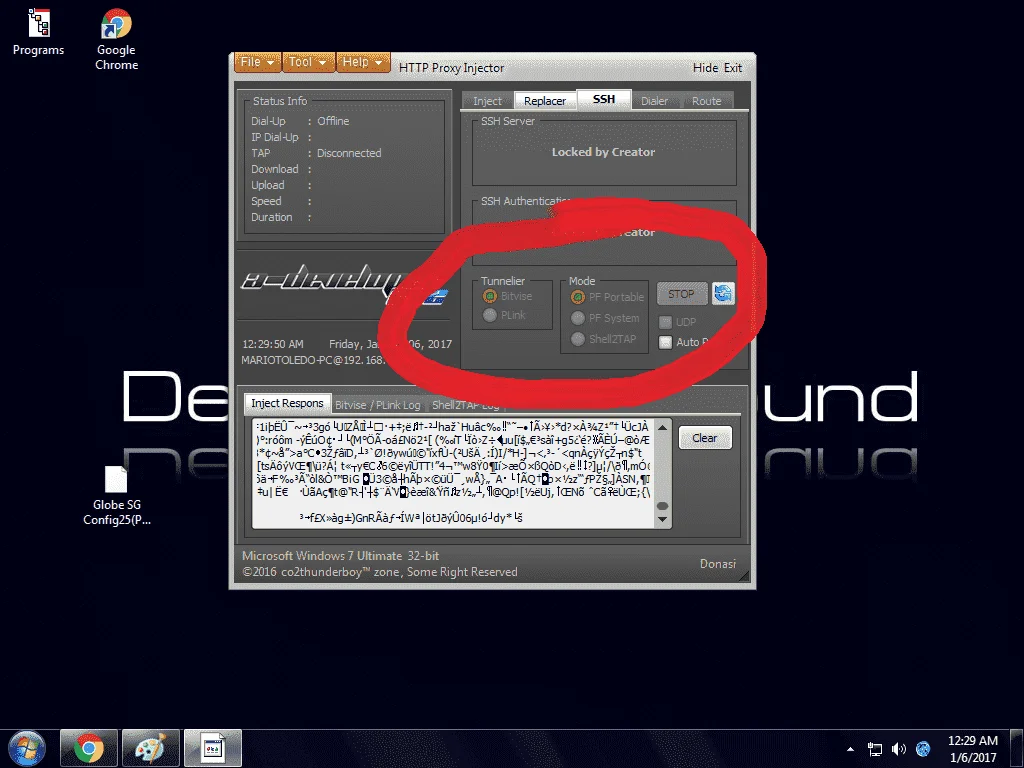Open the Google Chrome desktop shortcut

pos(116,39)
